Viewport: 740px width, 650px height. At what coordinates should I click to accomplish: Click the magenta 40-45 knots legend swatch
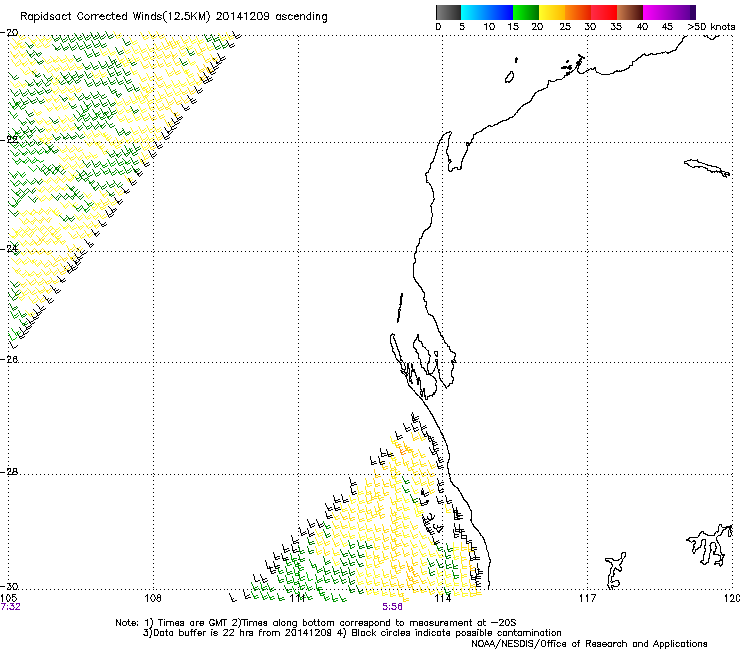656,12
